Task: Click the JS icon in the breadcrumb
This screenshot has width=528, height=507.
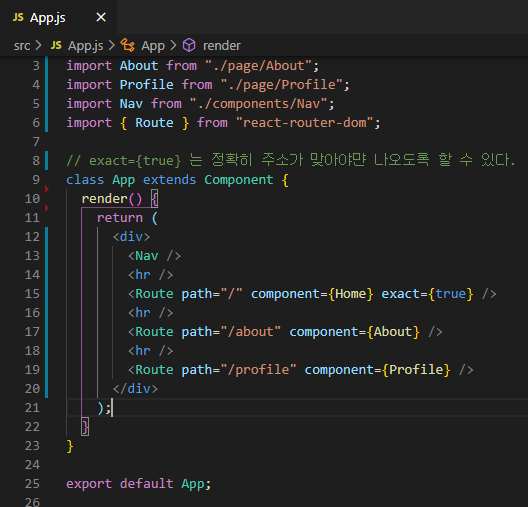Action: coord(56,45)
